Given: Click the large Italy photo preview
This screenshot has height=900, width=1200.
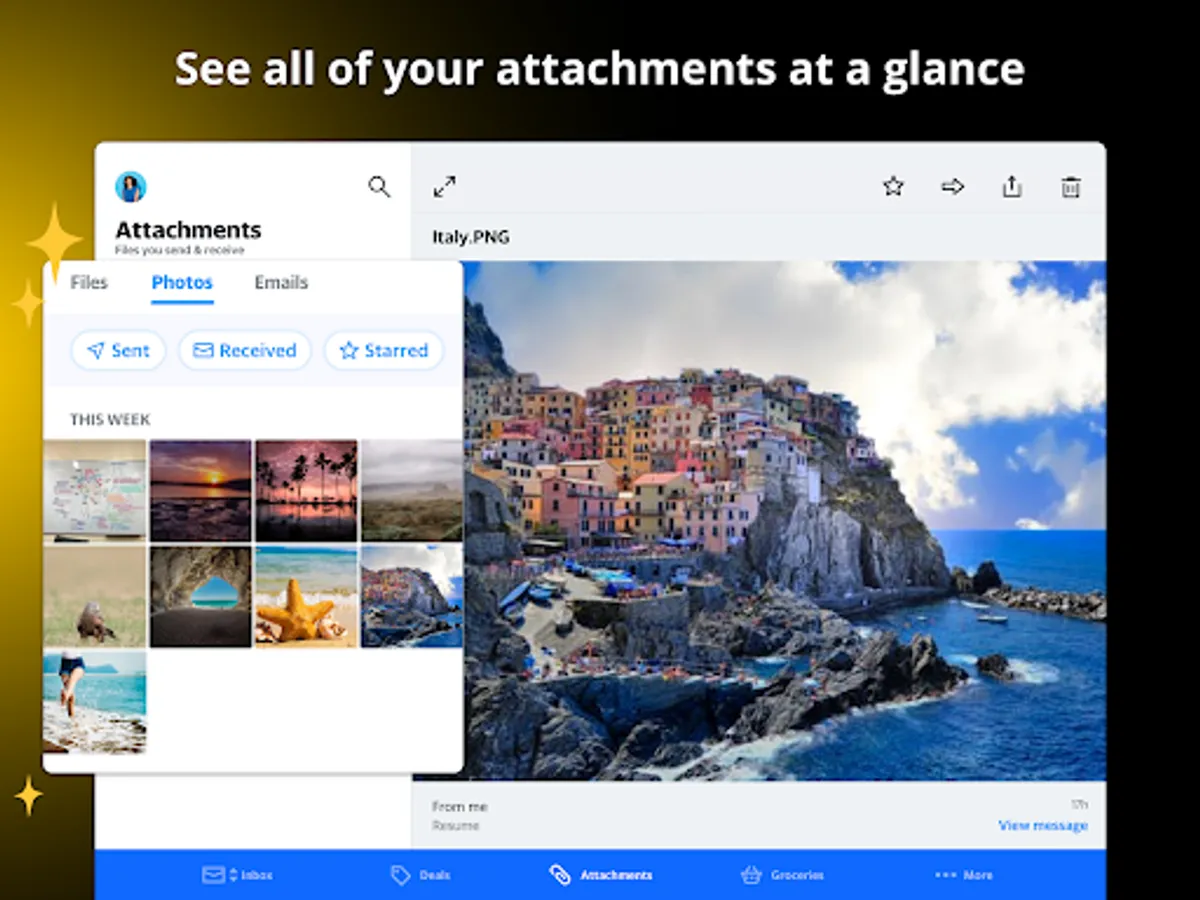Looking at the screenshot, I should tap(785, 520).
